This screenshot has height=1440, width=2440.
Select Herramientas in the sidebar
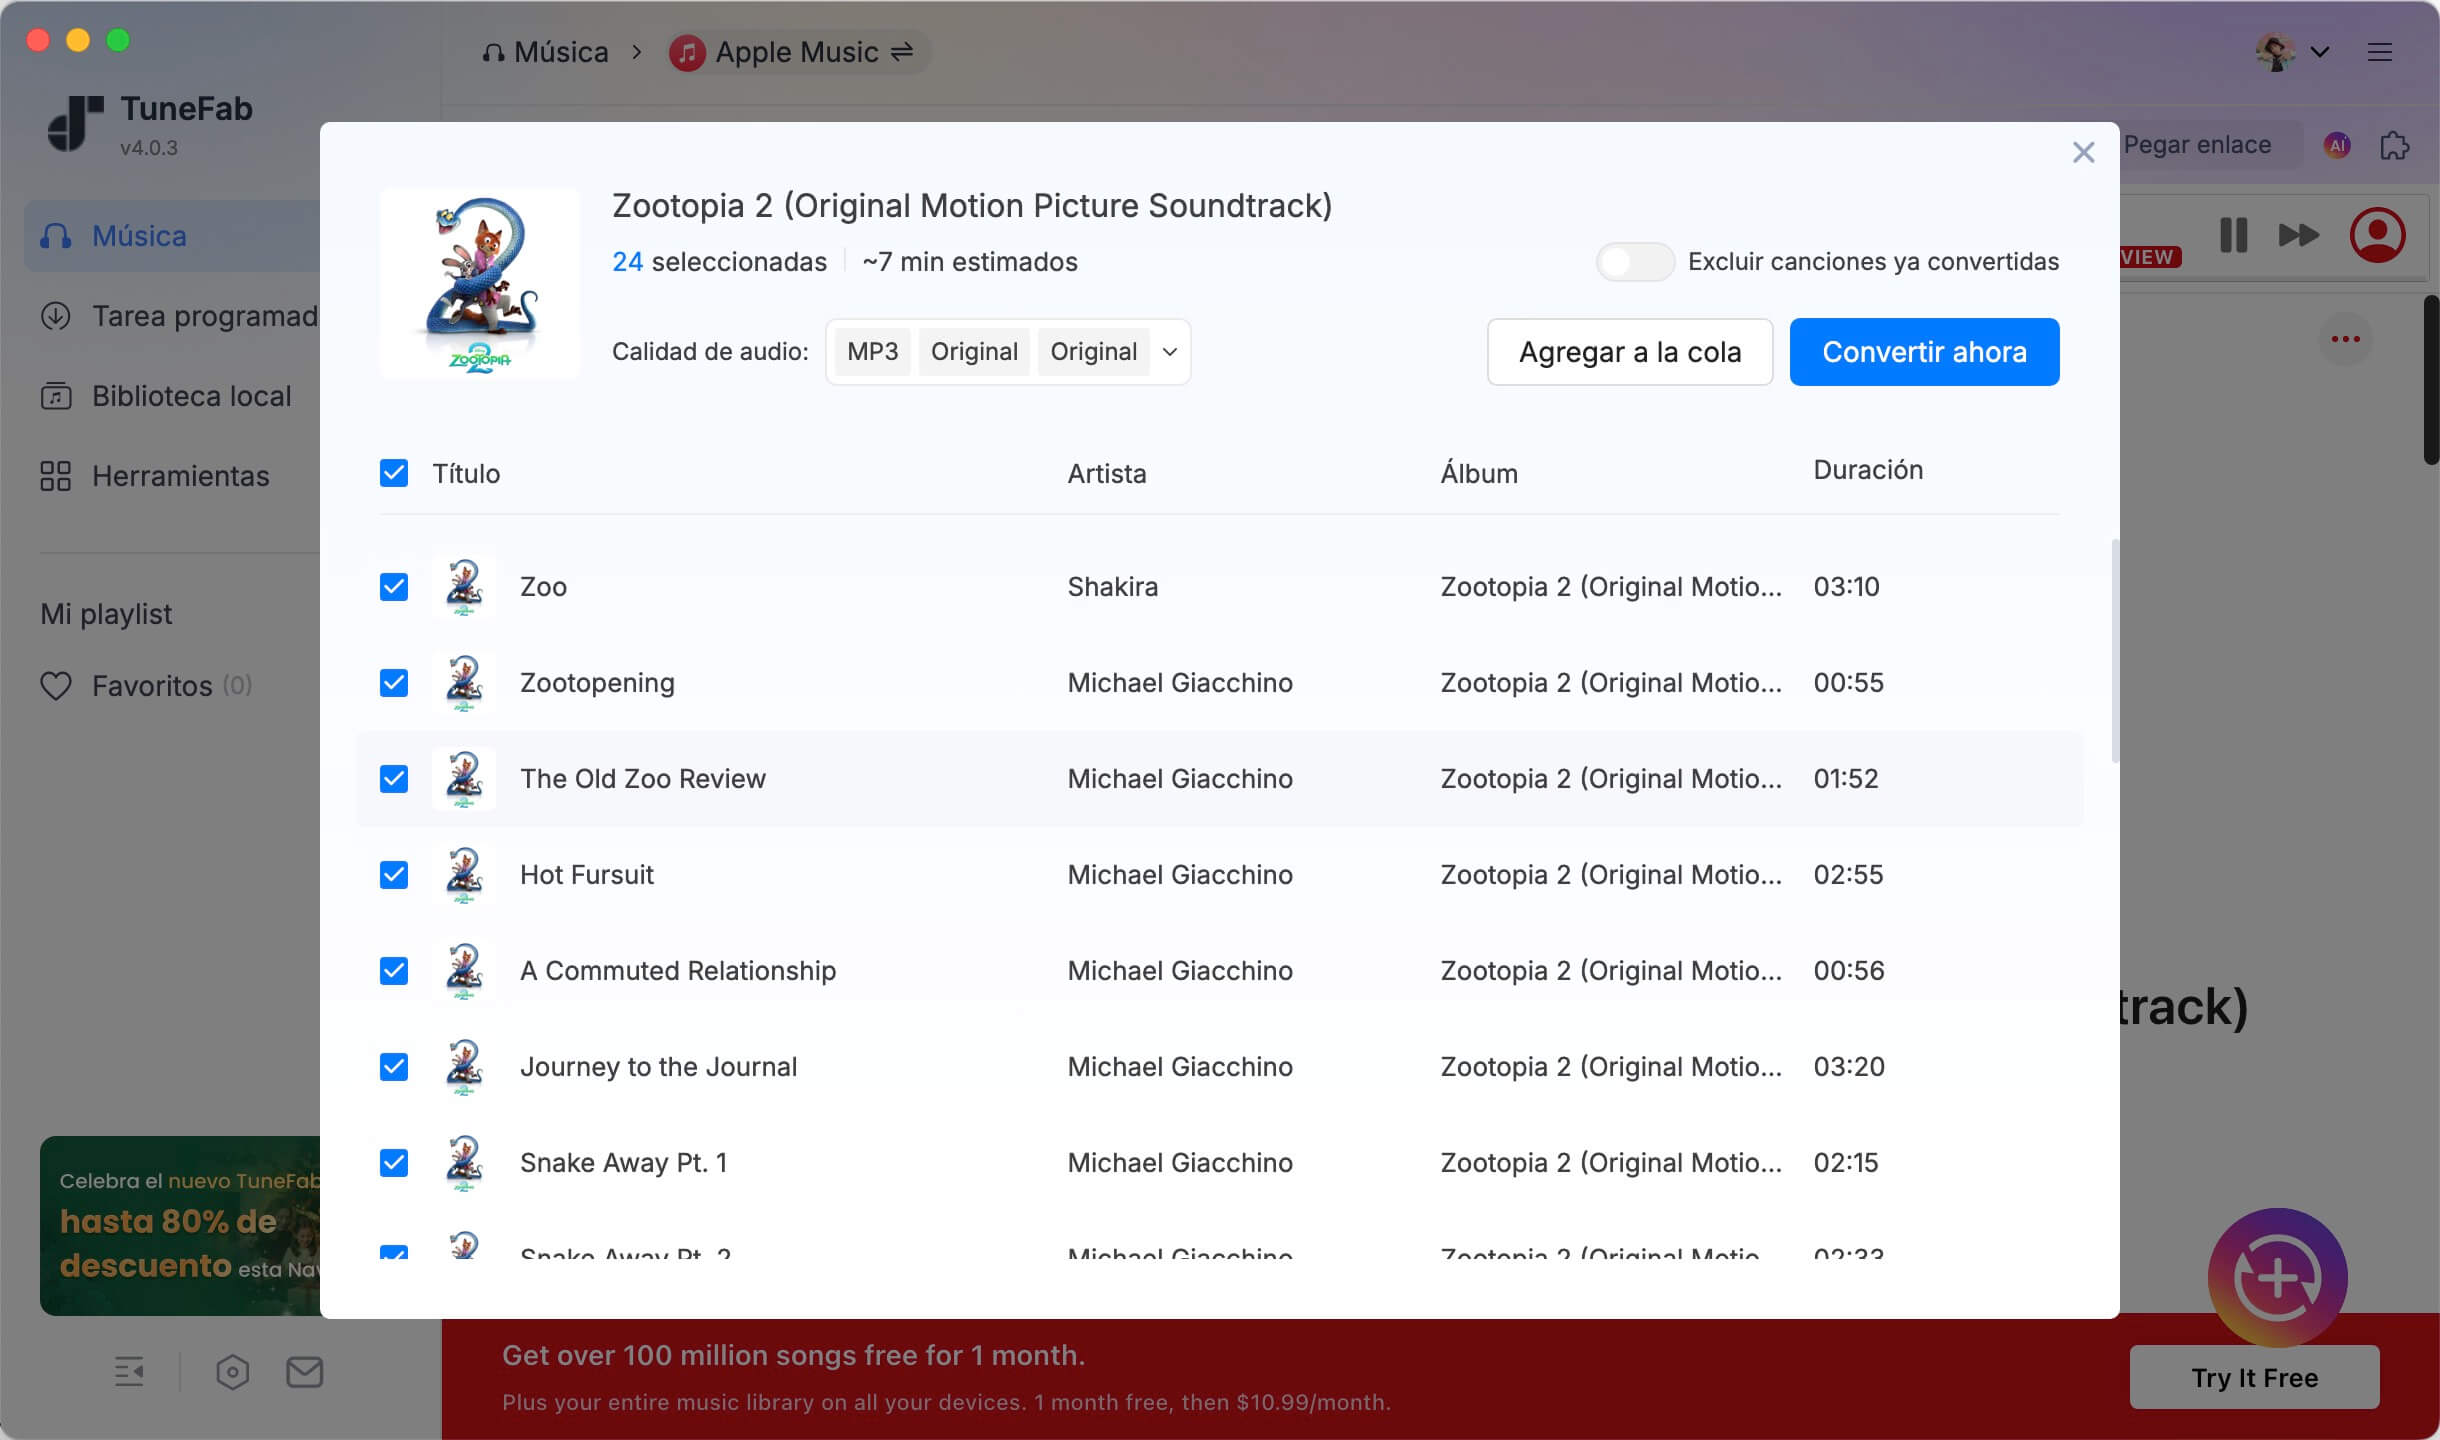pos(180,476)
